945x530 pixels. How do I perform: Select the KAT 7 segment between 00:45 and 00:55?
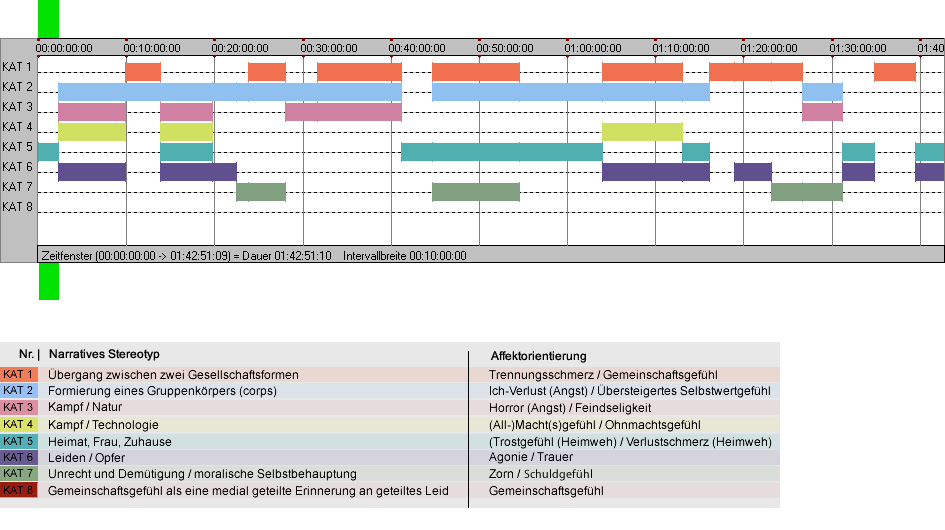[x=476, y=192]
